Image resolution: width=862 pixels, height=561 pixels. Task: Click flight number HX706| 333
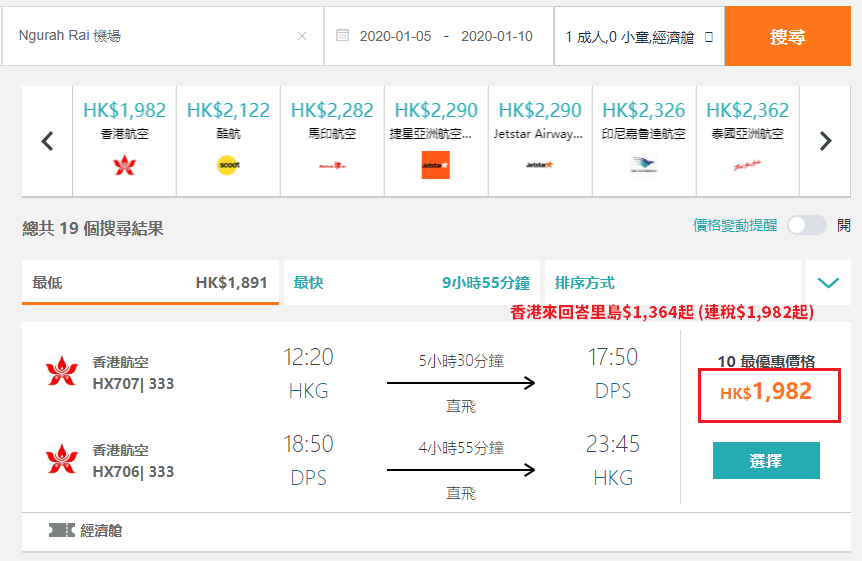click(x=133, y=472)
